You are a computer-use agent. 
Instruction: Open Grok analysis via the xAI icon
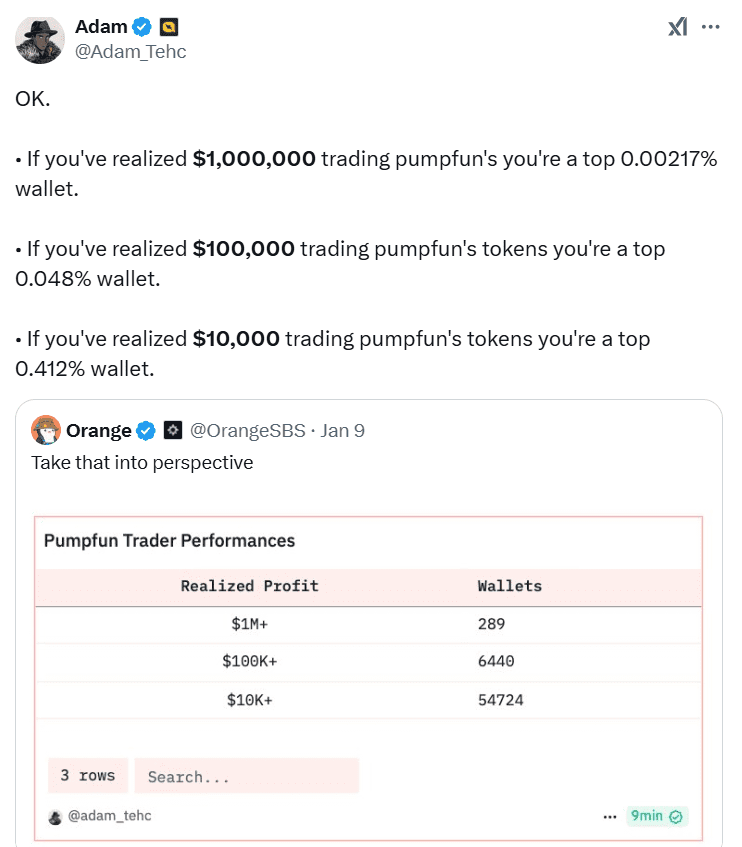click(x=677, y=29)
